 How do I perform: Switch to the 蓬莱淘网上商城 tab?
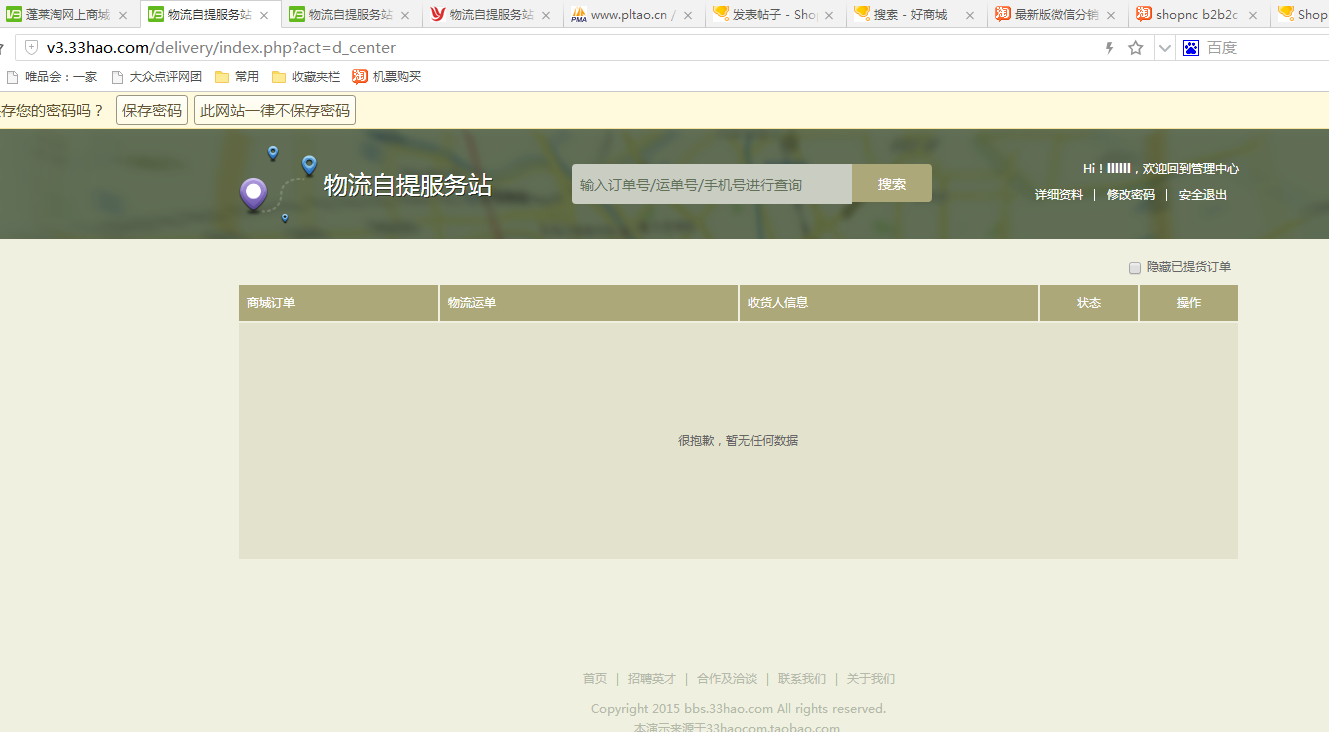[68, 15]
